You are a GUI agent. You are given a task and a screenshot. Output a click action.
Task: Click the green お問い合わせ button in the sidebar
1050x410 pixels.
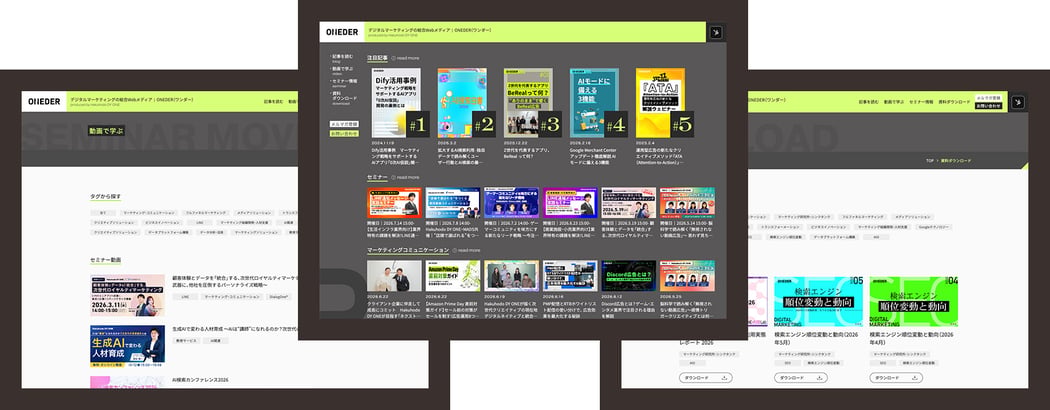pyautogui.click(x=344, y=133)
